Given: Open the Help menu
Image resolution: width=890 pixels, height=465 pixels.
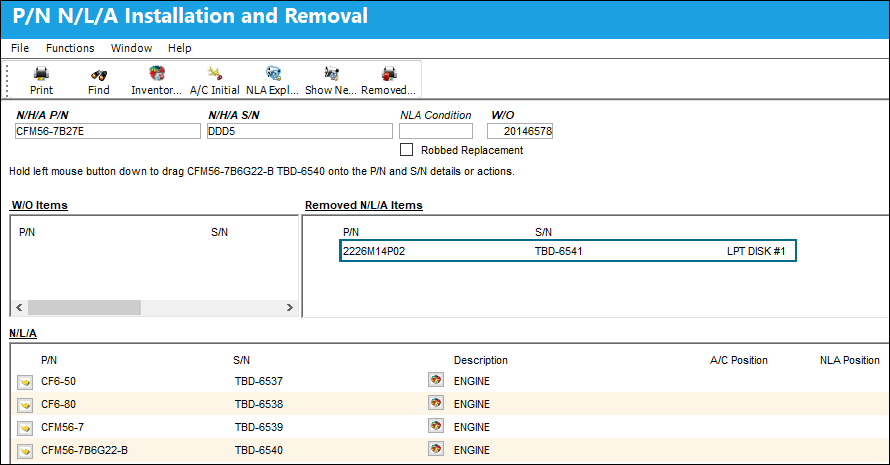Looking at the screenshot, I should tap(179, 48).
